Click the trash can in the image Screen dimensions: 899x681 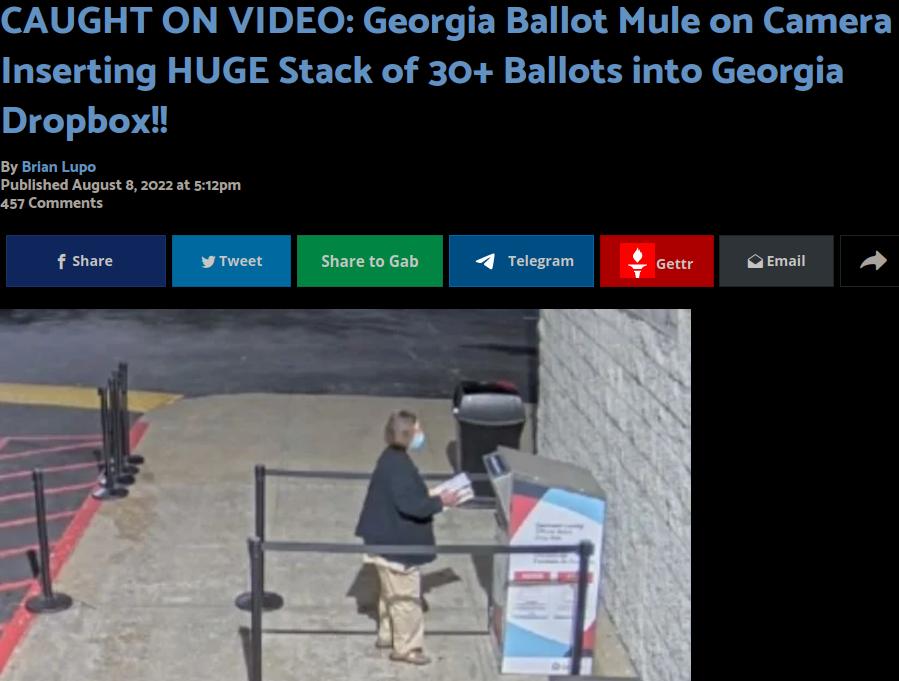489,427
